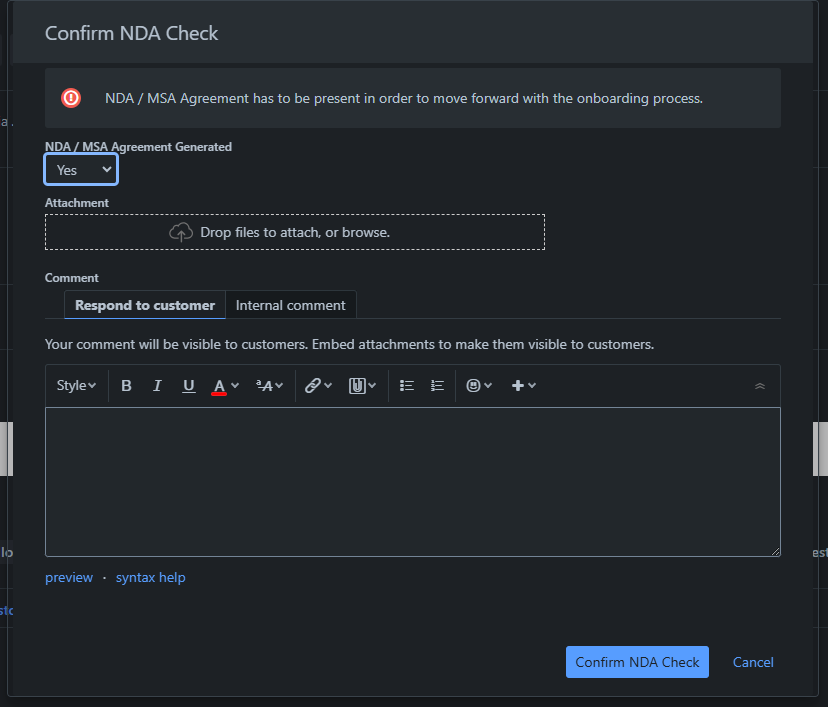
Task: Insert a bulleted list
Action: [406, 386]
